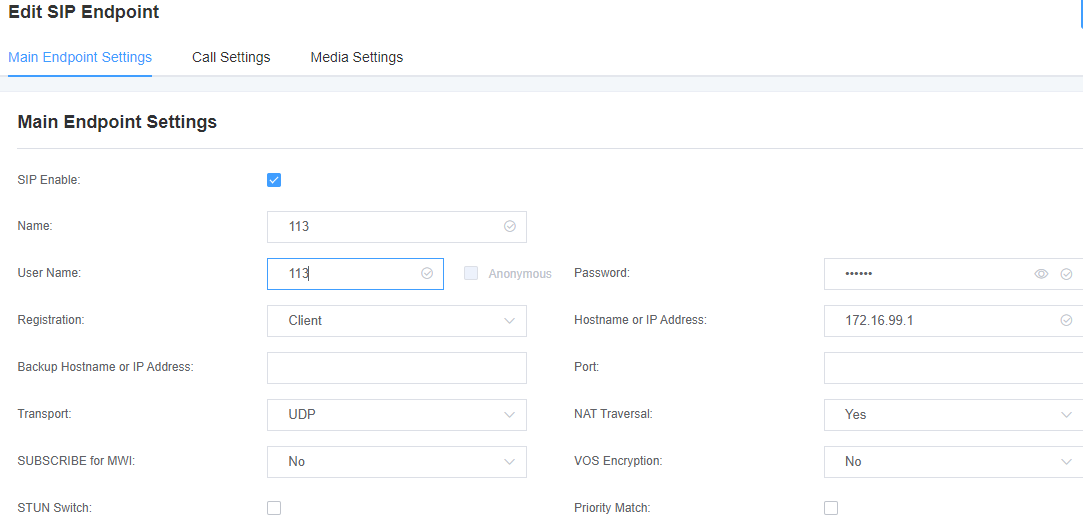Open the VOS Encryption dropdown
Image resolution: width=1083 pixels, height=526 pixels.
coord(953,462)
